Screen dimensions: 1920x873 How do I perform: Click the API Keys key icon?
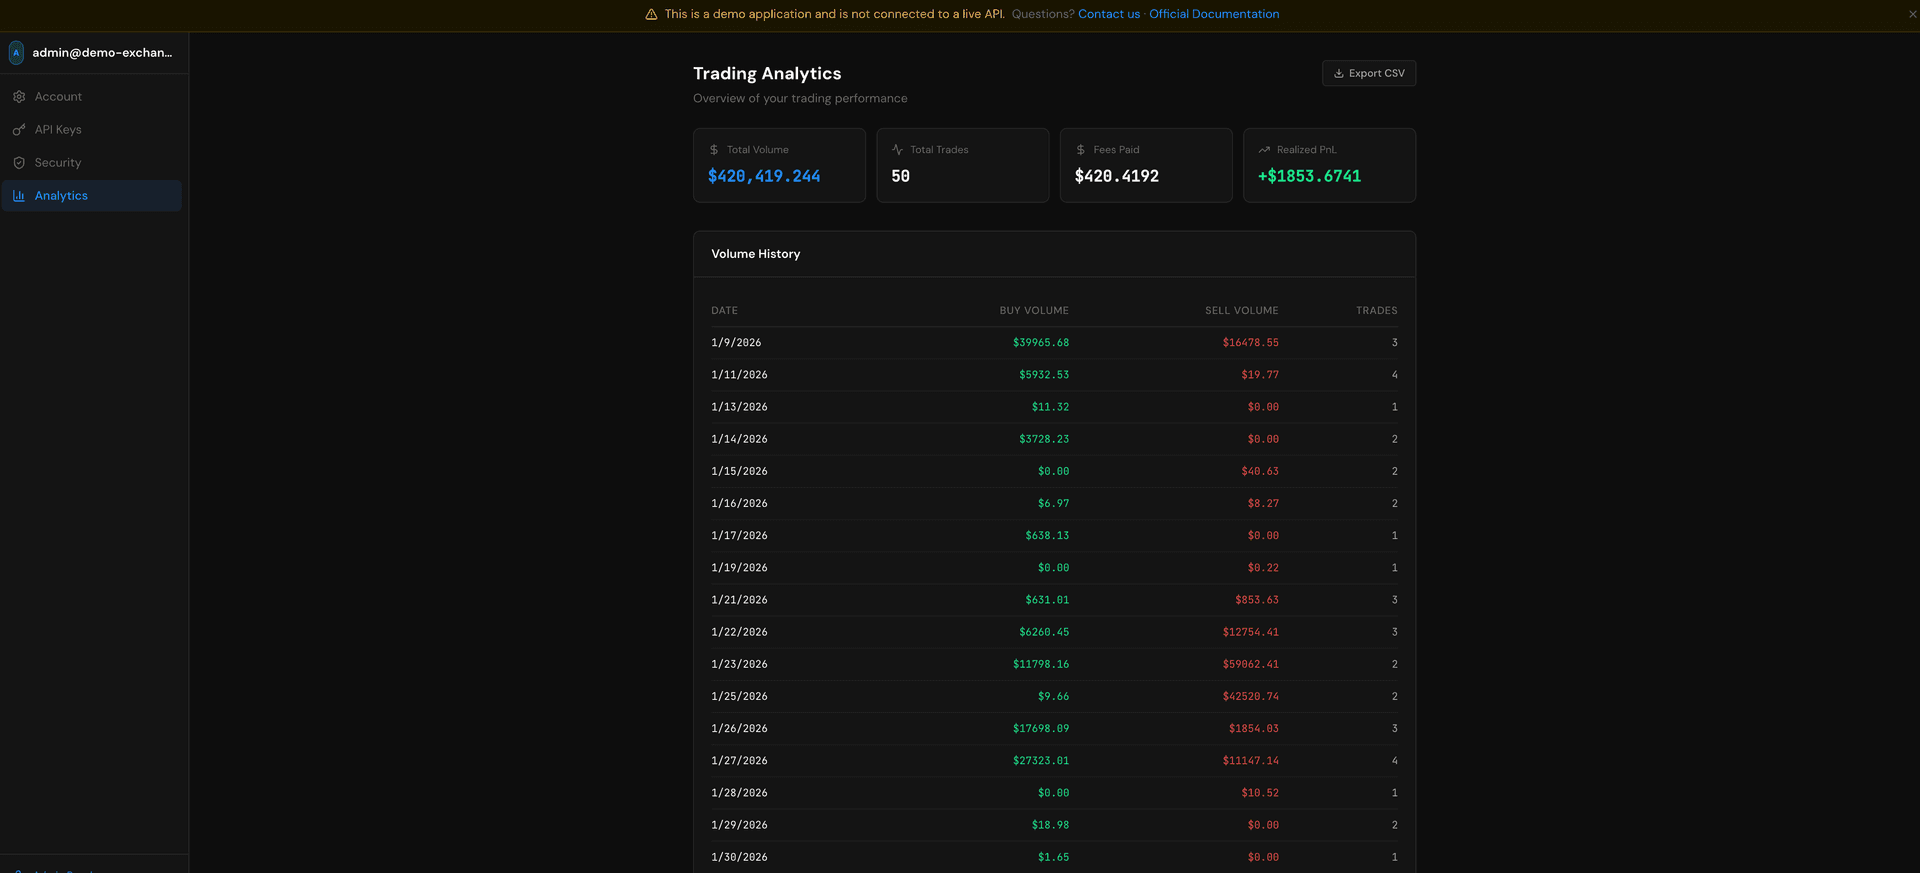19,130
